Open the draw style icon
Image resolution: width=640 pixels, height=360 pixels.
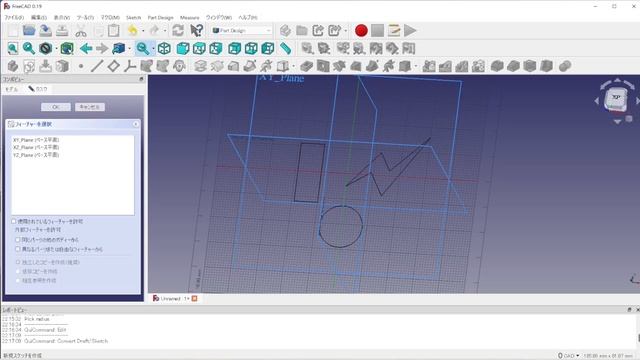tap(45, 49)
